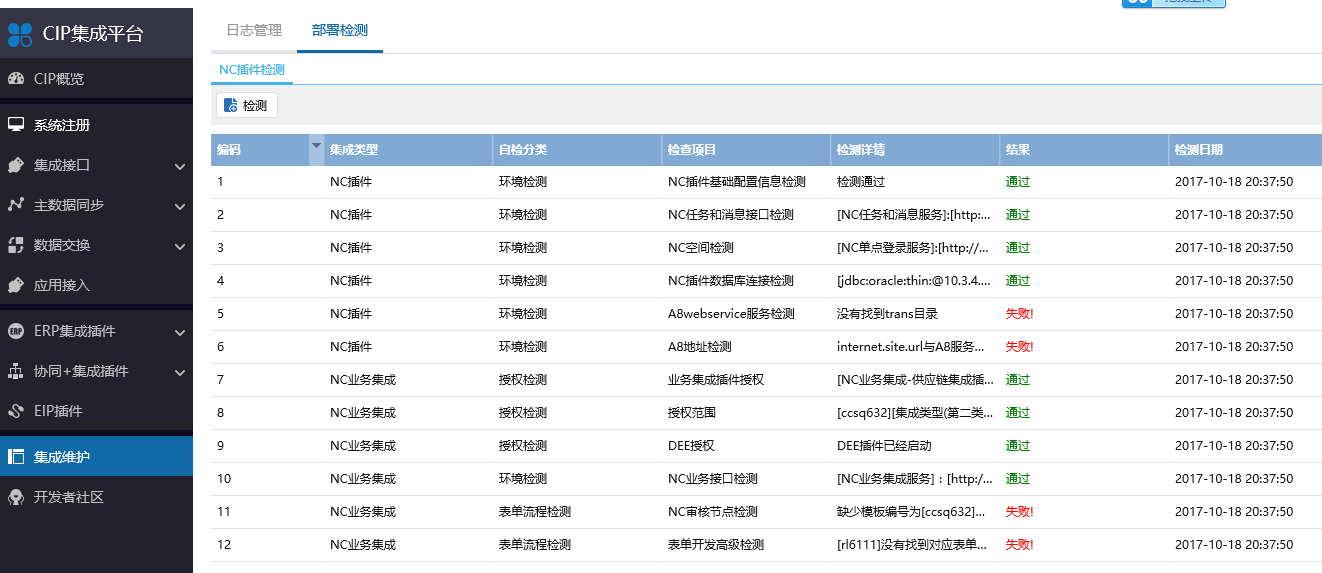The height and width of the screenshot is (573, 1322).
Task: Click the 应用接入 sidebar icon
Action: [x=16, y=285]
